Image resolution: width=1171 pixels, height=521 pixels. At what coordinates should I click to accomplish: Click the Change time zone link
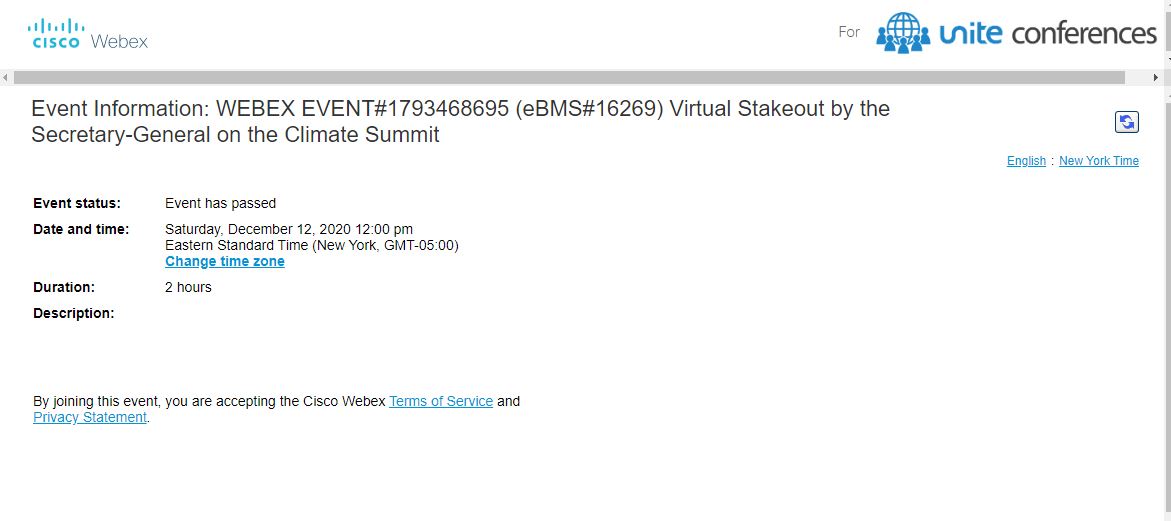225,261
